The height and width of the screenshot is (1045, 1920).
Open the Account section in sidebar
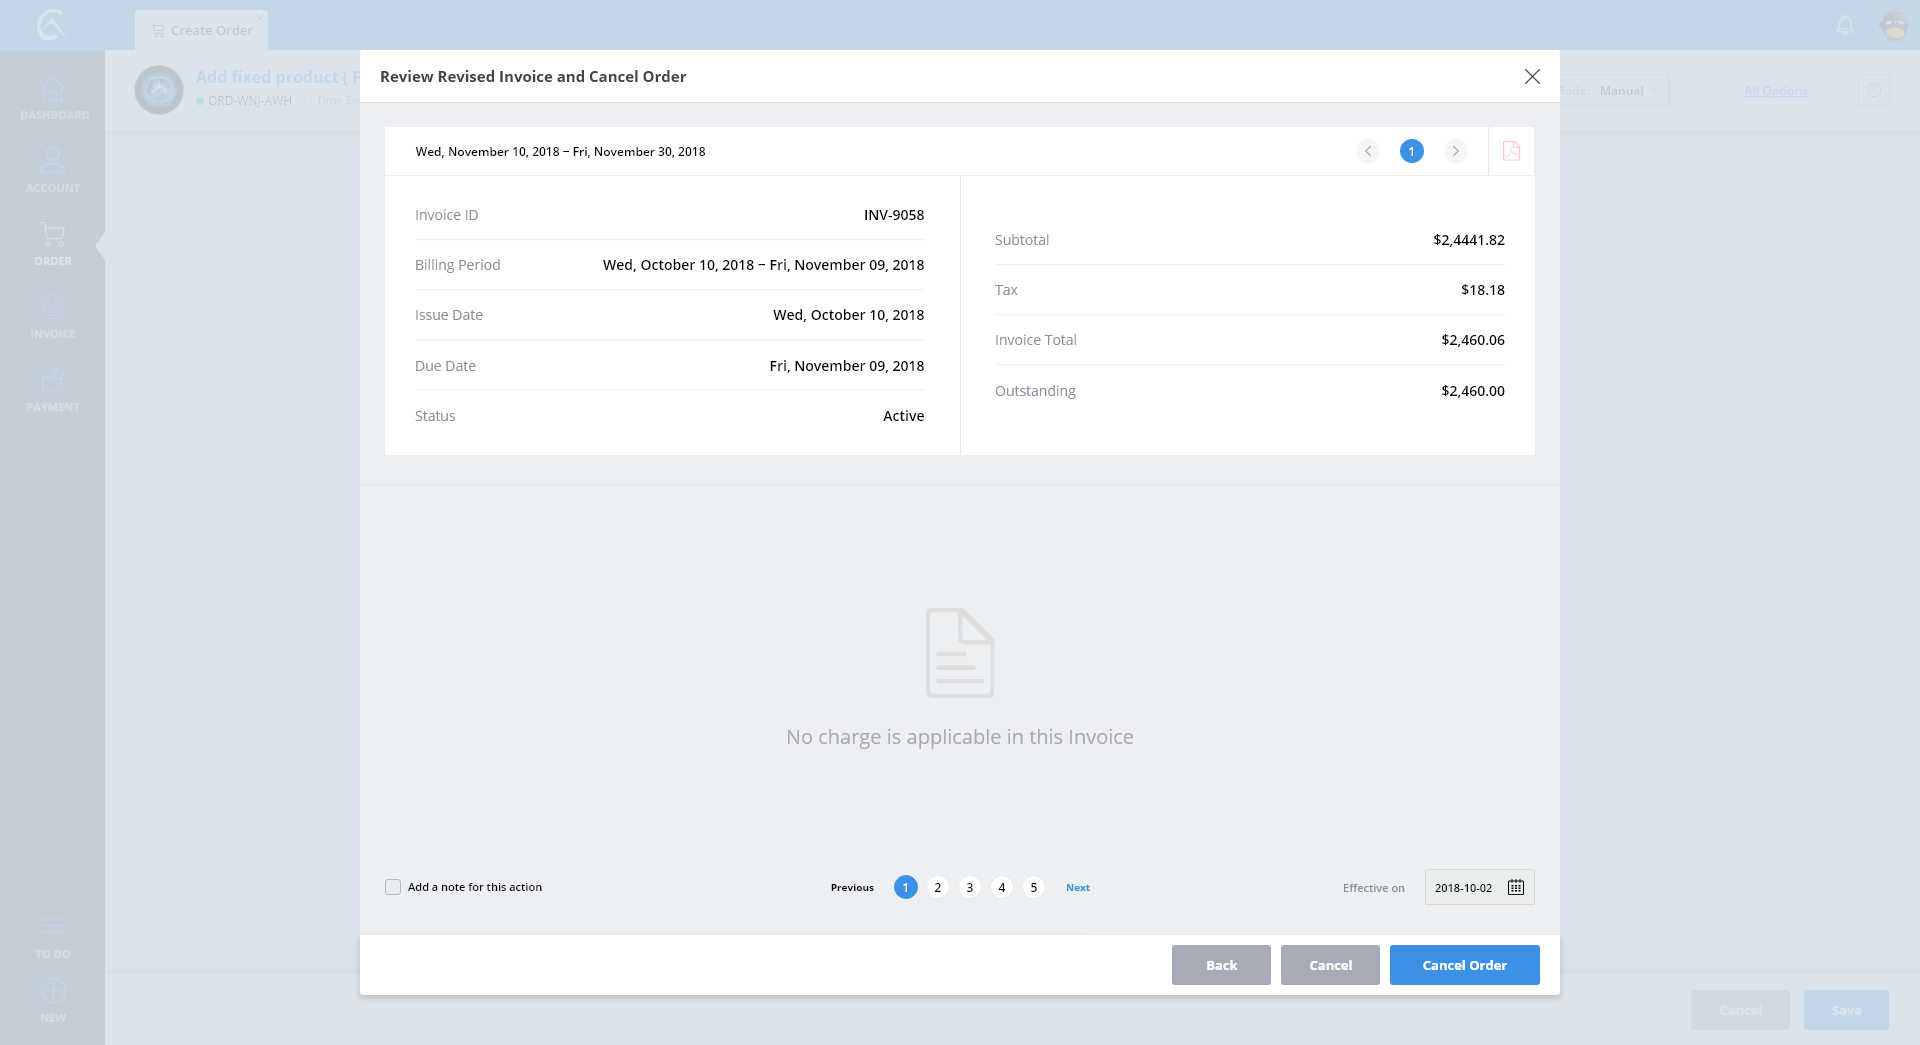tap(53, 171)
